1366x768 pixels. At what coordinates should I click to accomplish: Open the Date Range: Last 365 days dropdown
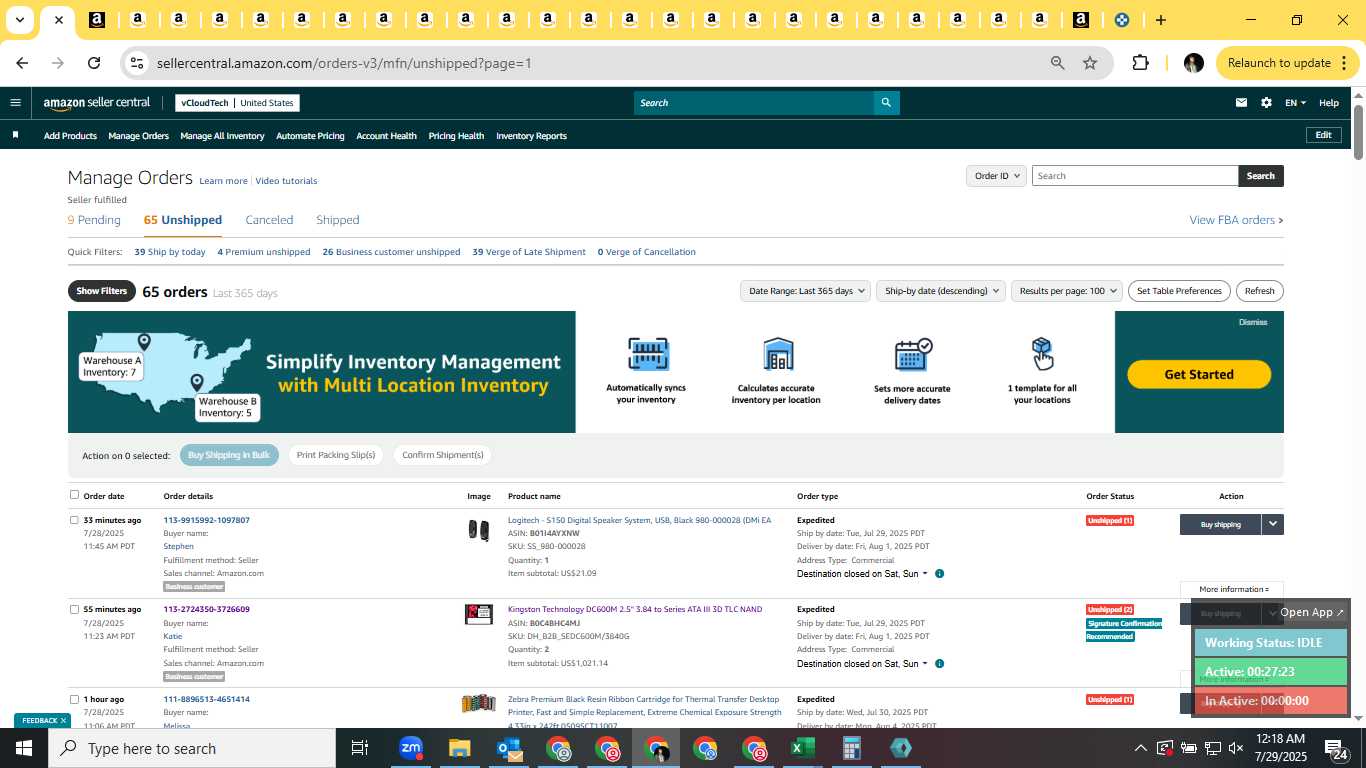pyautogui.click(x=805, y=291)
